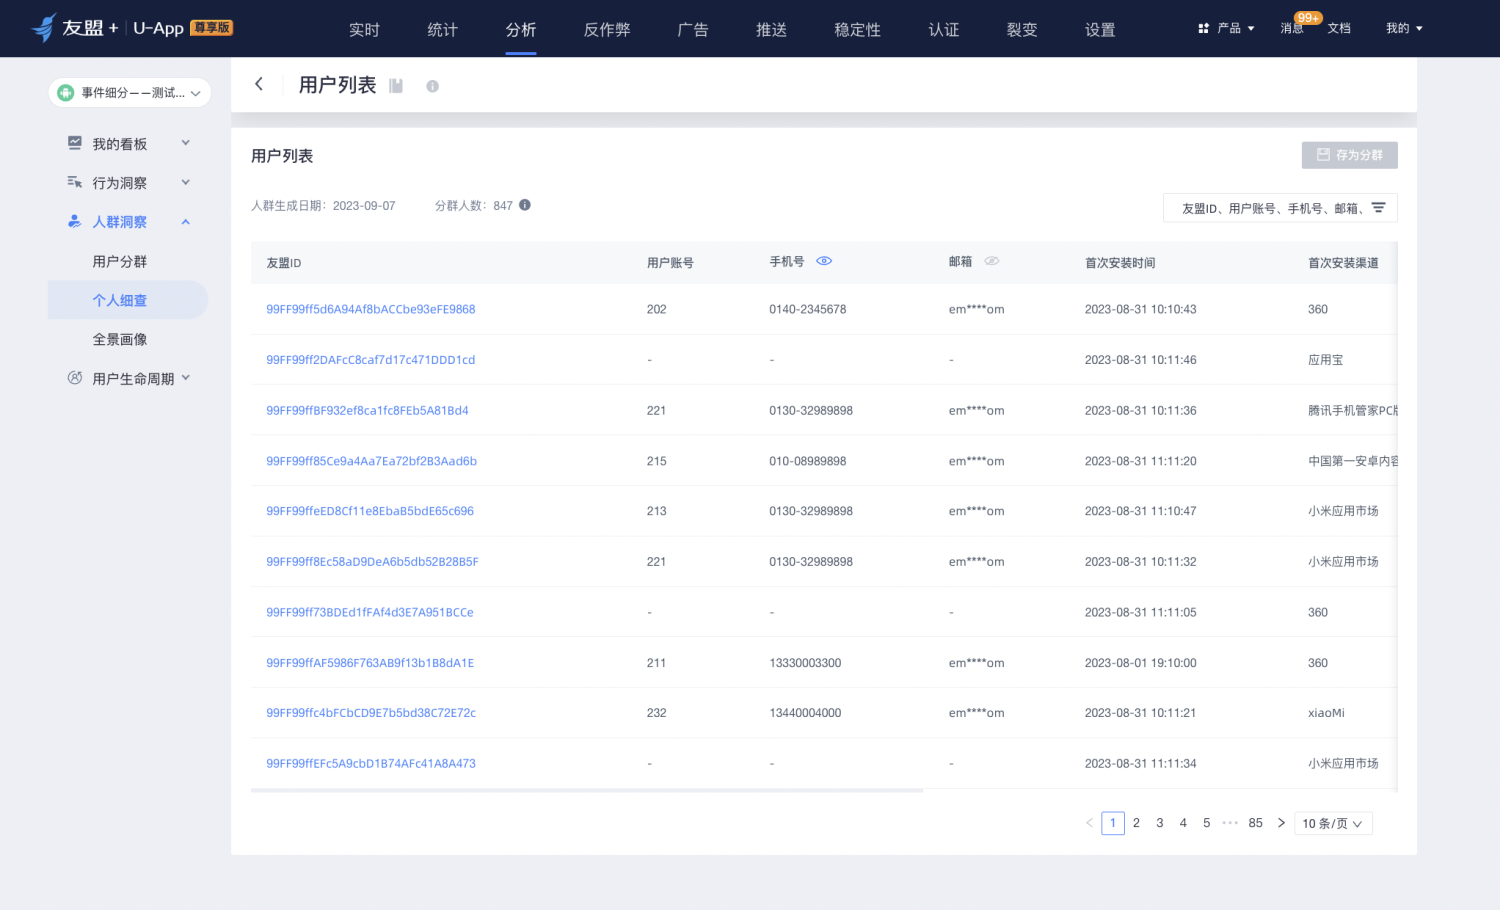Click the back arrow beside 用户列表
This screenshot has height=910, width=1500.
[x=259, y=84]
